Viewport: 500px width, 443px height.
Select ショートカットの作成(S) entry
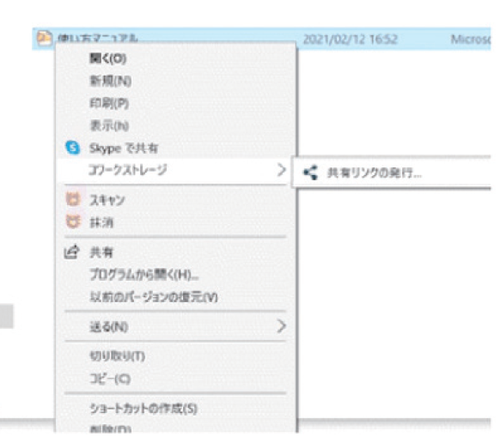pos(143,408)
